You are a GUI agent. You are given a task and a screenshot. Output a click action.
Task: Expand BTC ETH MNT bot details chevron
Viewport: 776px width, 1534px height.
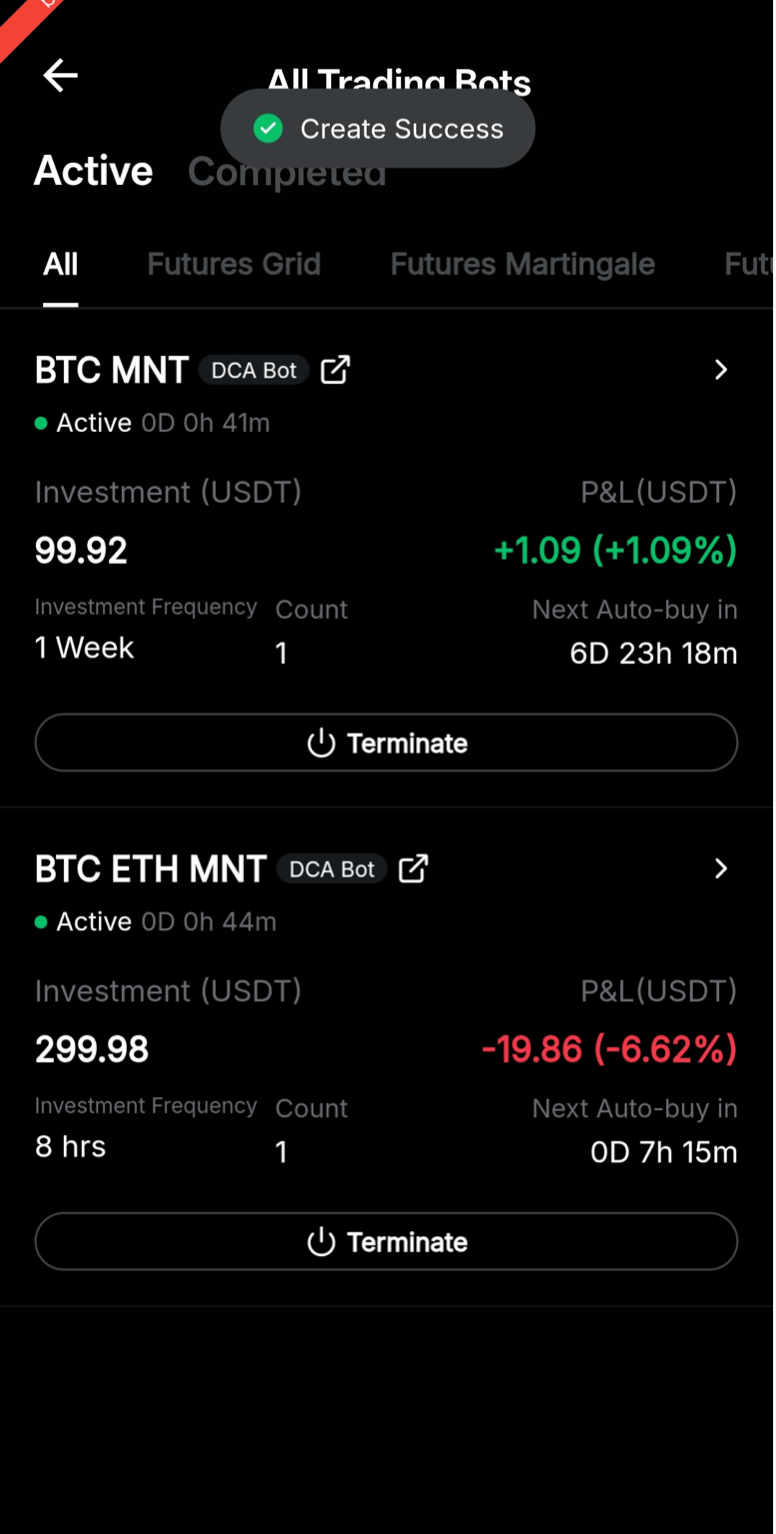[x=721, y=869]
